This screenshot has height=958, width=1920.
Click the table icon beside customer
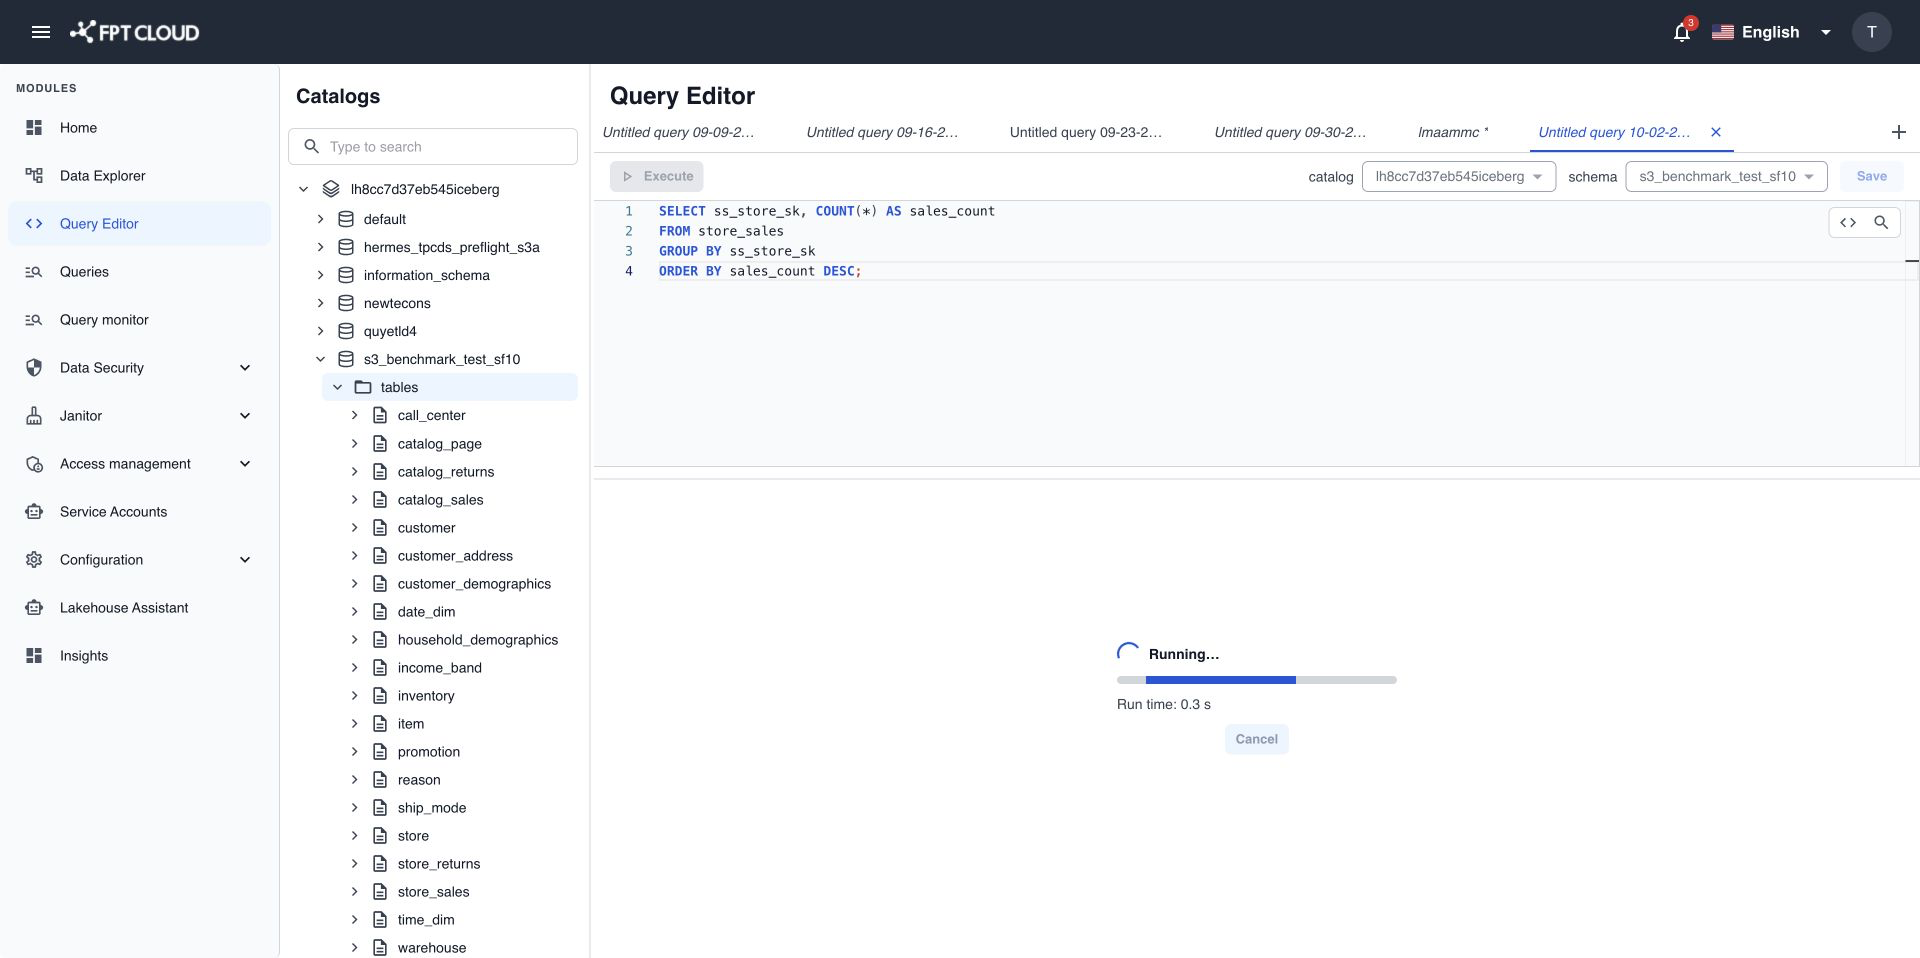click(380, 527)
